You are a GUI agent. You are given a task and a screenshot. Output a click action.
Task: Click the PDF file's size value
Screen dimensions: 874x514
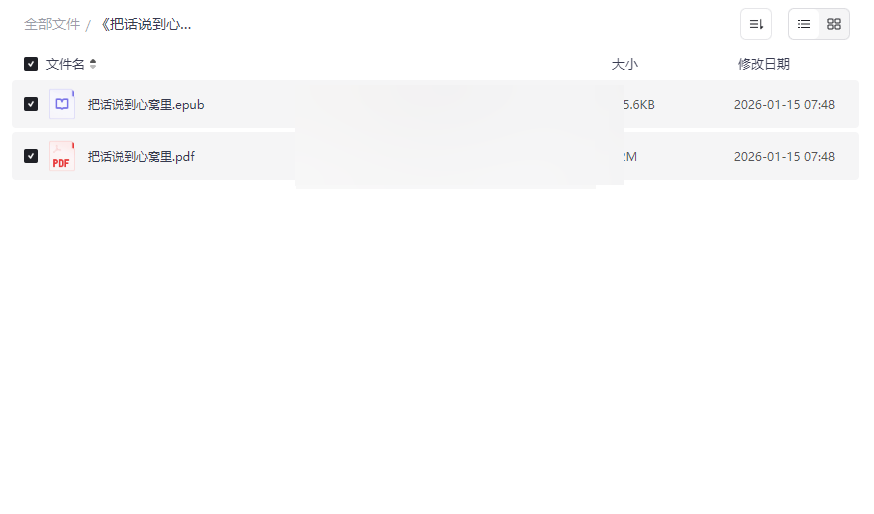click(x=630, y=156)
